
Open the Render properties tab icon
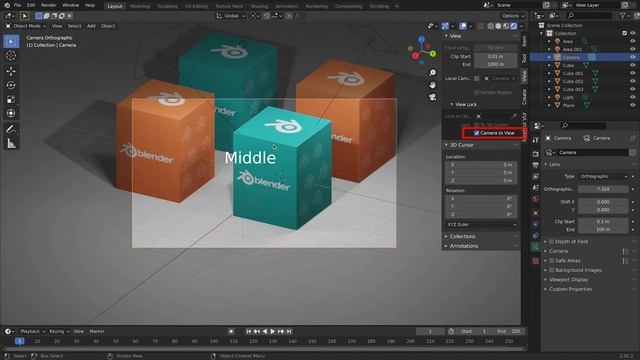tap(536, 154)
